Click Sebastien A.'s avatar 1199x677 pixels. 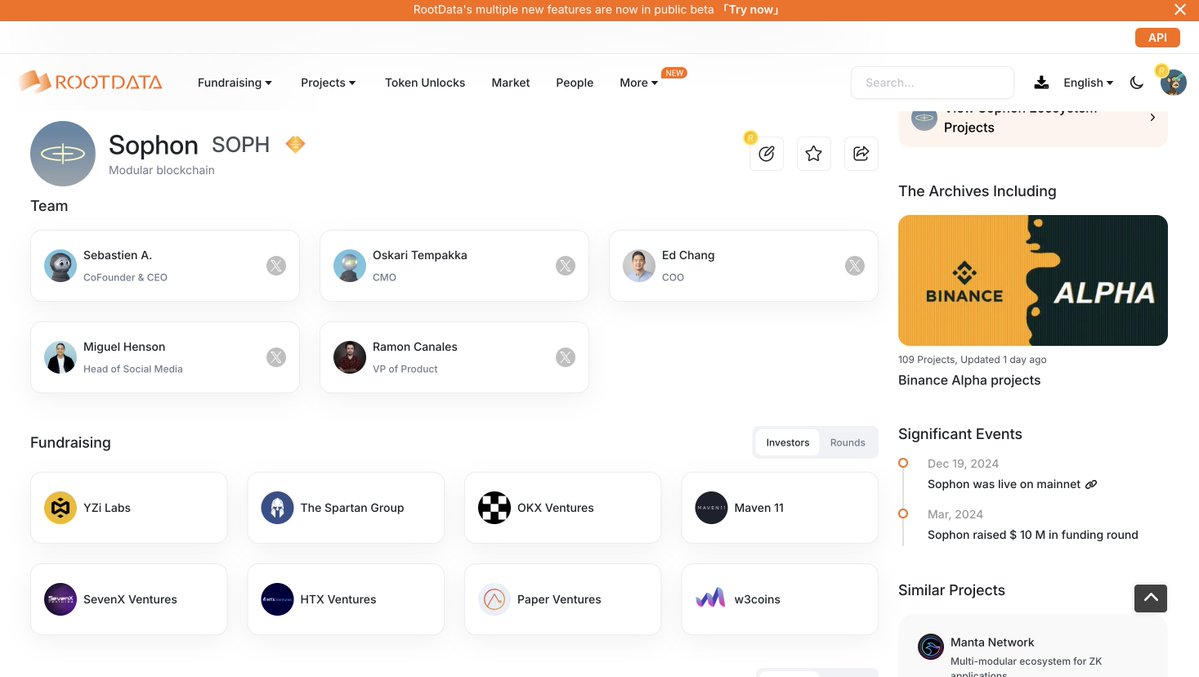pos(60,265)
